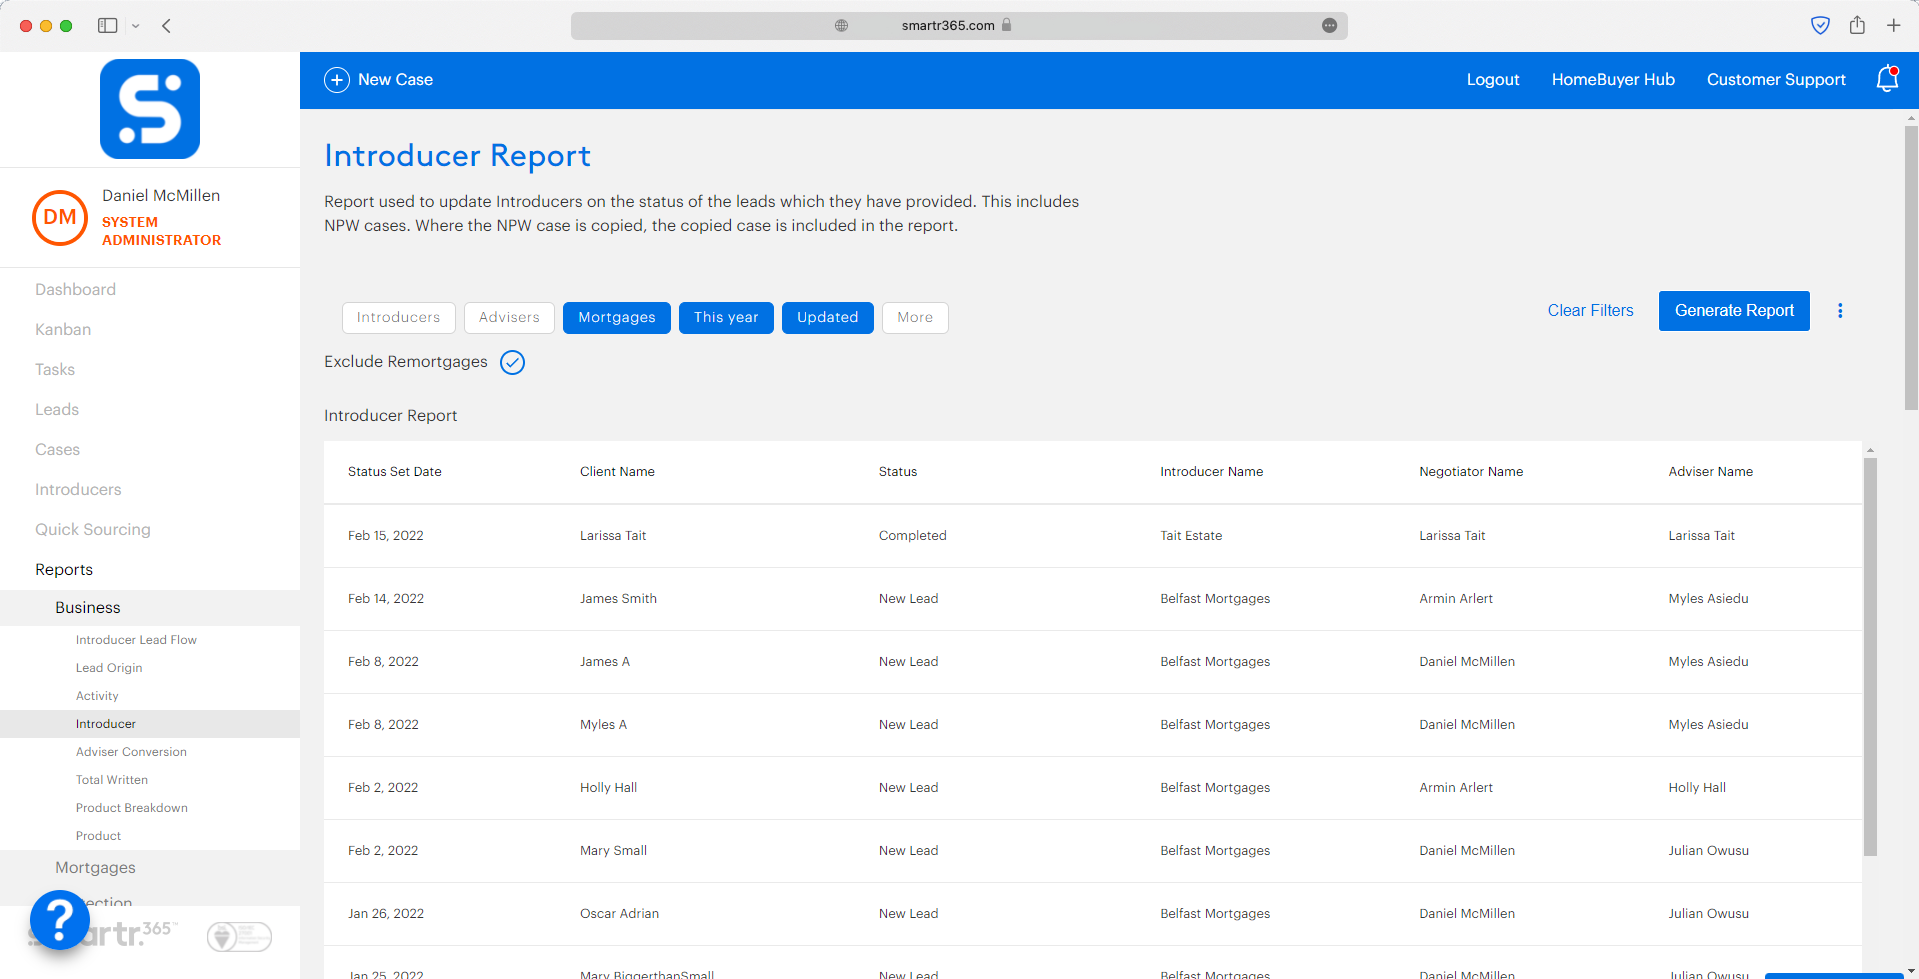The image size is (1919, 979).
Task: Open the three-dot options menu beside Generate Report
Action: [x=1840, y=311]
